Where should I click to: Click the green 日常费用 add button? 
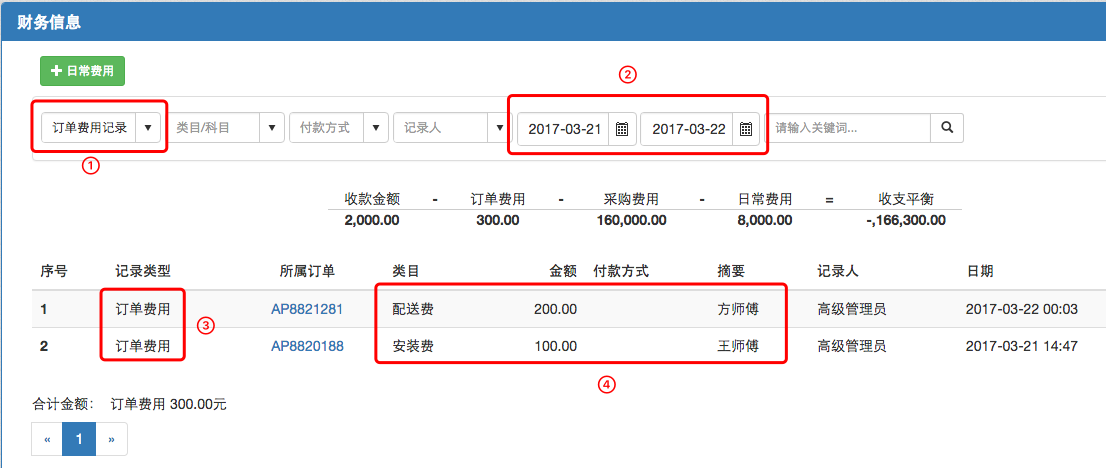82,71
